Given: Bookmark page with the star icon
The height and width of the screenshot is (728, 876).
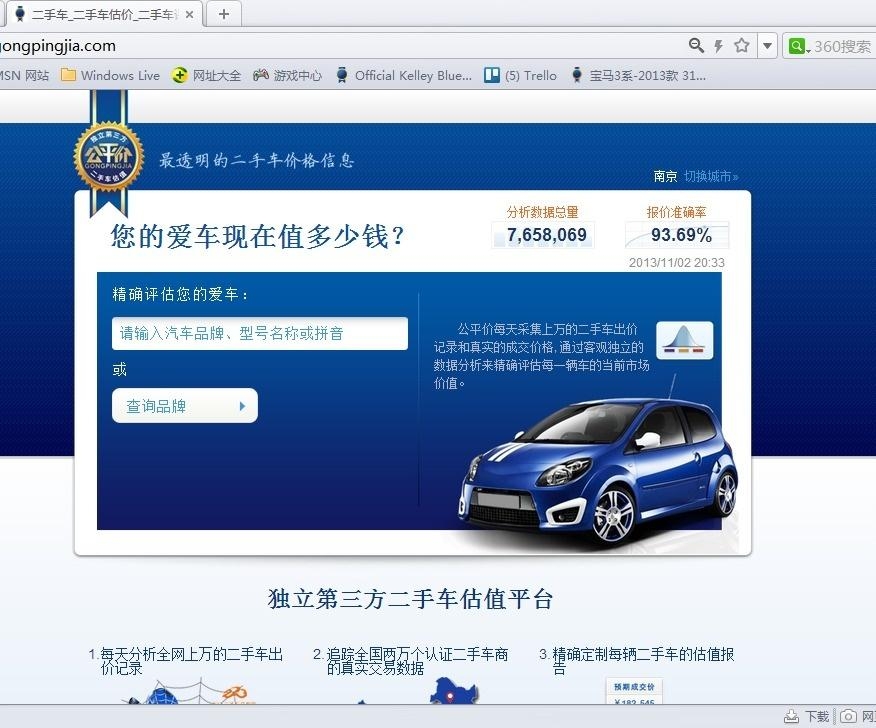Looking at the screenshot, I should pos(741,46).
